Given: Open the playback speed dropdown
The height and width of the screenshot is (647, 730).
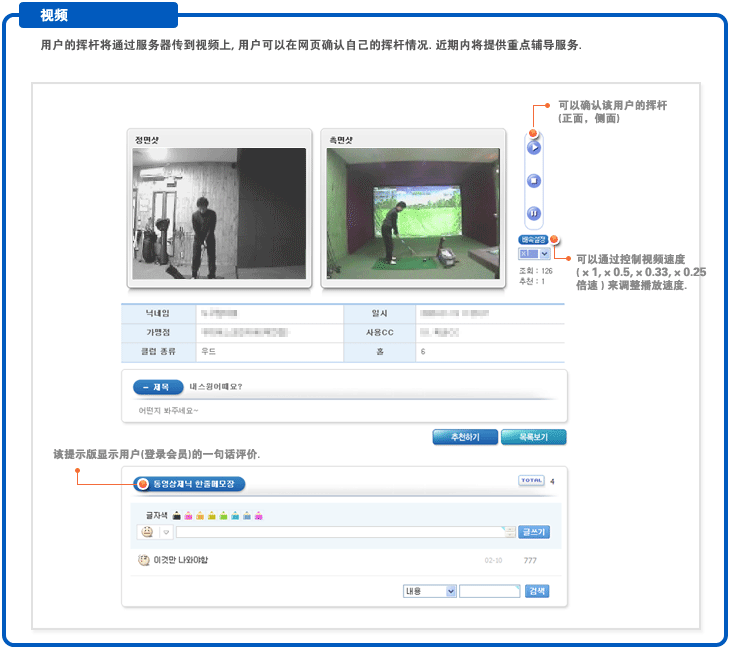Looking at the screenshot, I should 534,254.
